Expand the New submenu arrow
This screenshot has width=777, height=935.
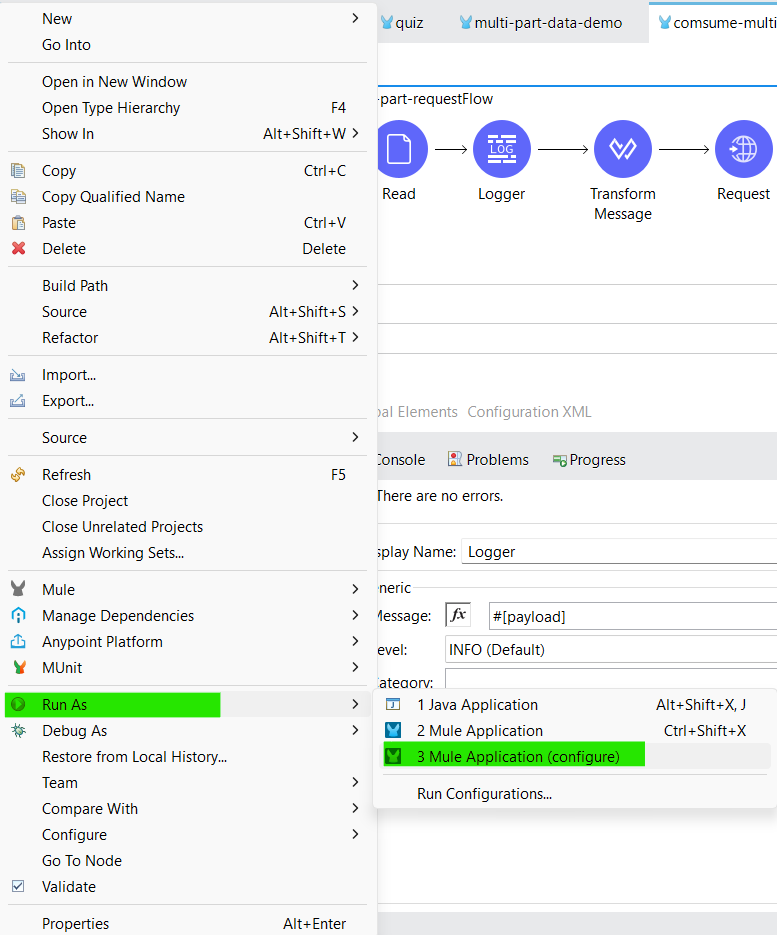click(x=355, y=18)
